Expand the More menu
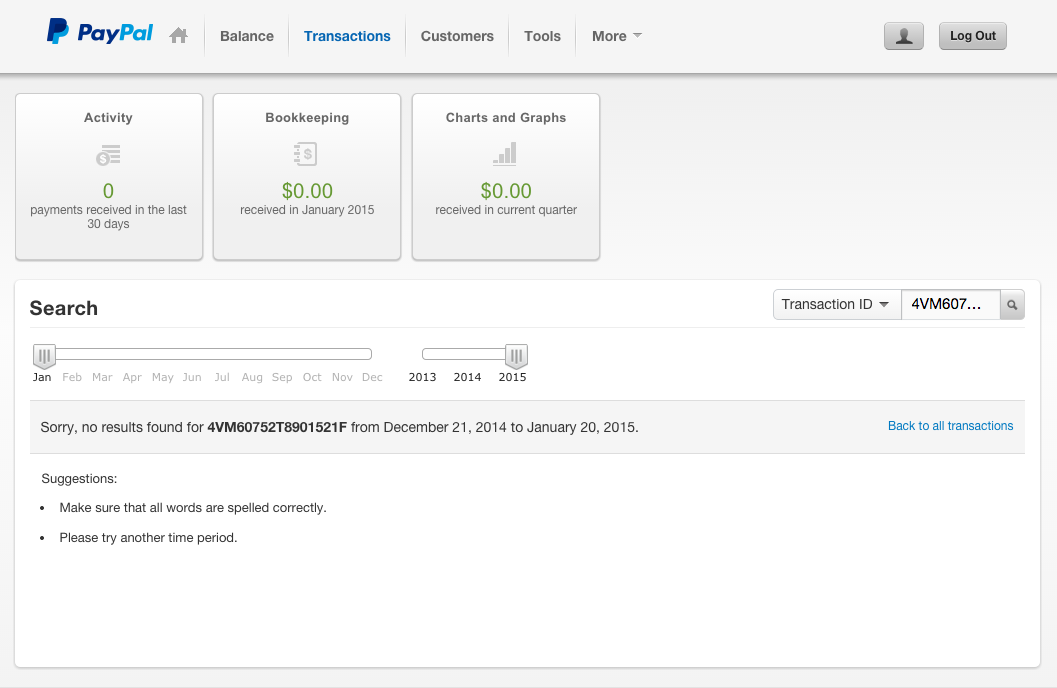 (x=616, y=36)
